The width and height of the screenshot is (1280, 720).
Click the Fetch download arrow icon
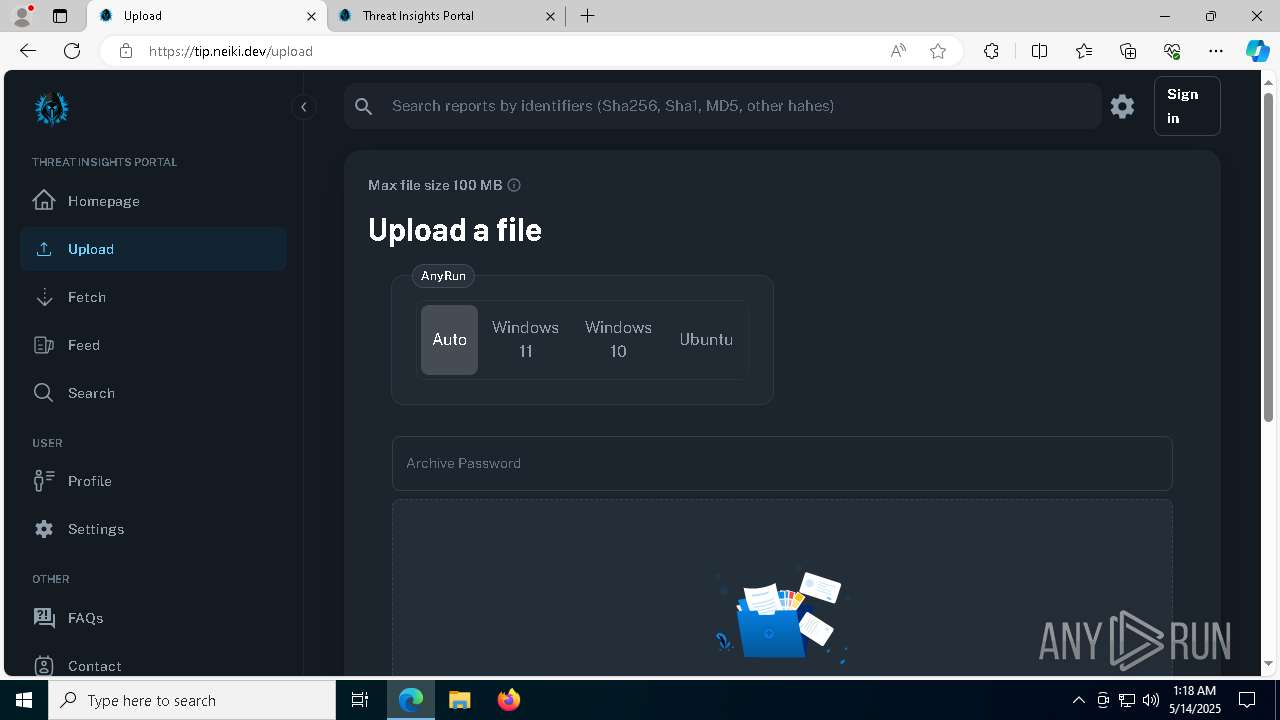(44, 297)
